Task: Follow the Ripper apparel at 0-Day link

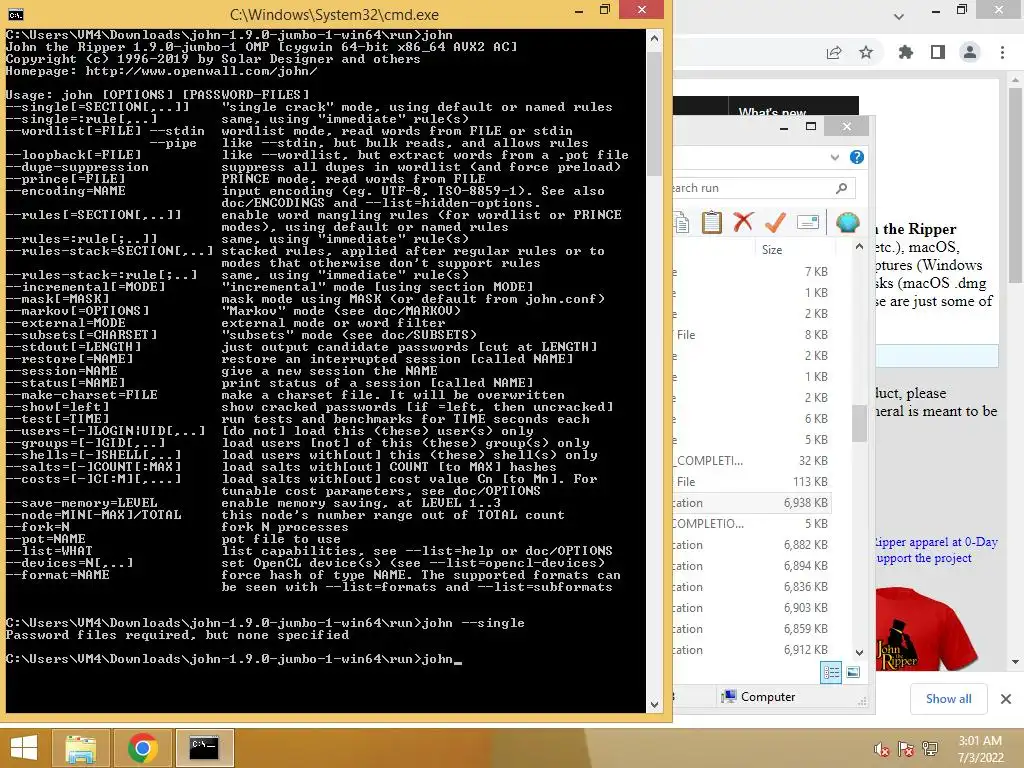Action: pyautogui.click(x=935, y=542)
